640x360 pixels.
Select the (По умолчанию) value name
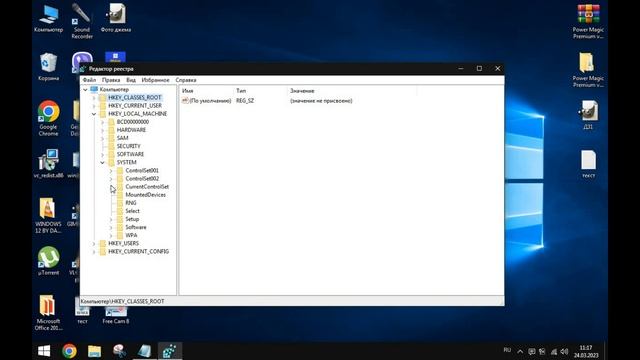210,100
